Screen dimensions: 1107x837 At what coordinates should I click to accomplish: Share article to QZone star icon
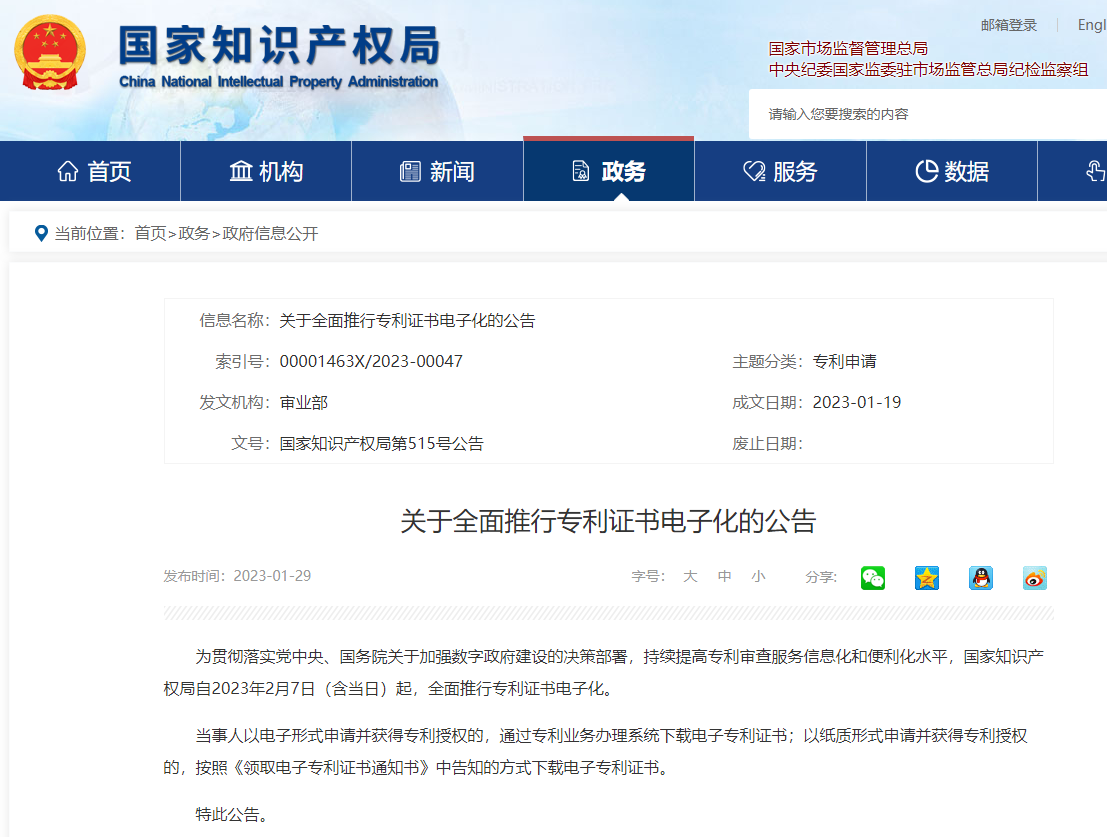(927, 578)
